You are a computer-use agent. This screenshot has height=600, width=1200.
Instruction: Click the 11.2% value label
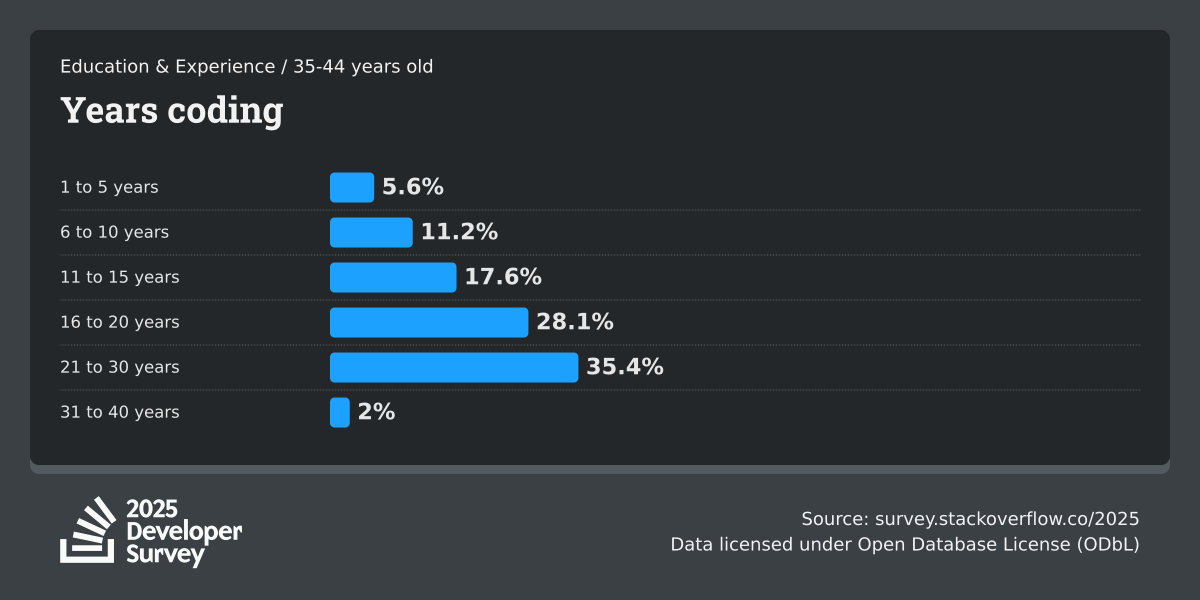click(459, 232)
